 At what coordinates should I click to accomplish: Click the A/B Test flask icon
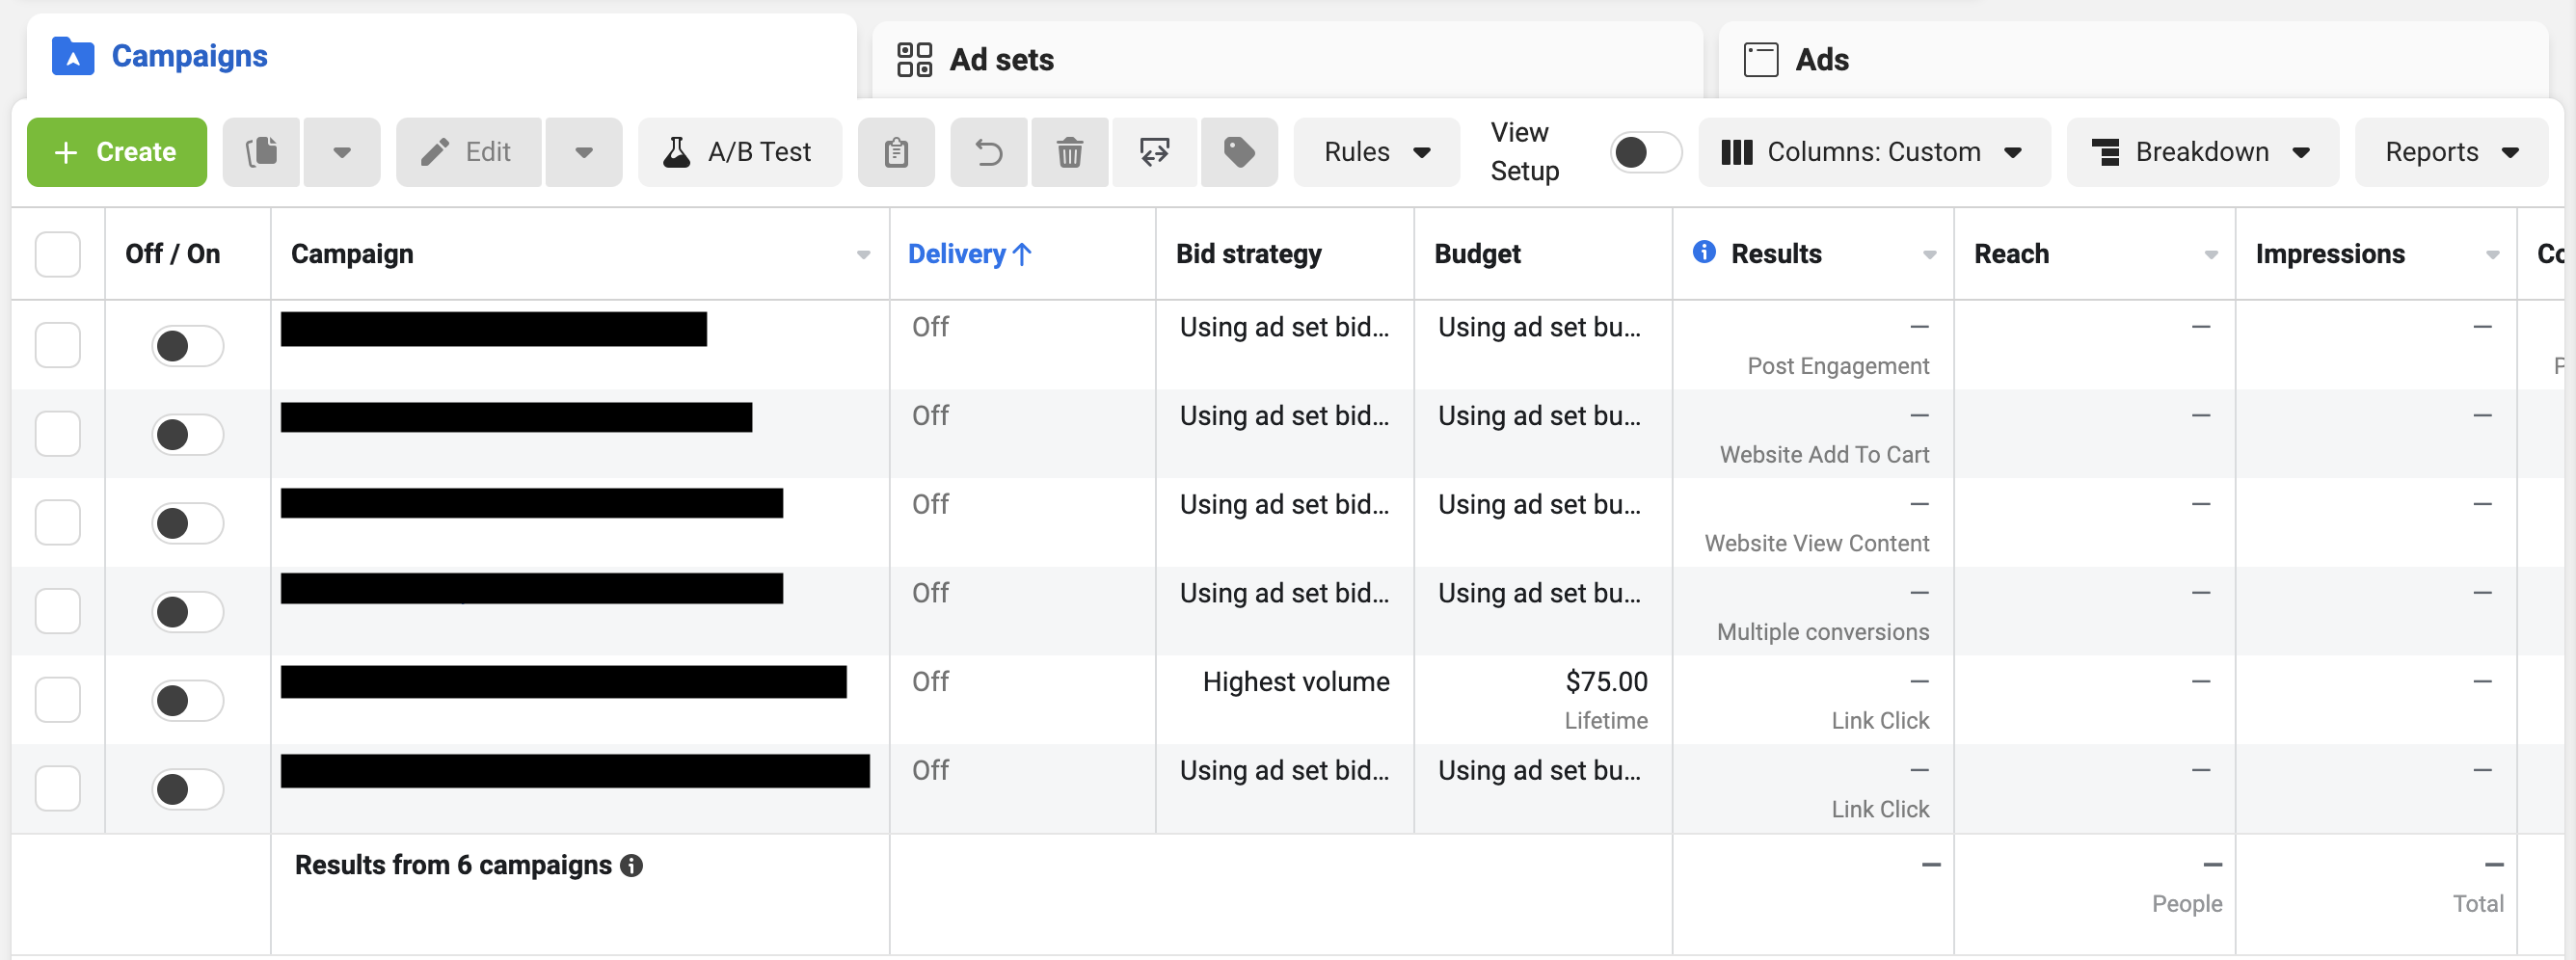677,152
